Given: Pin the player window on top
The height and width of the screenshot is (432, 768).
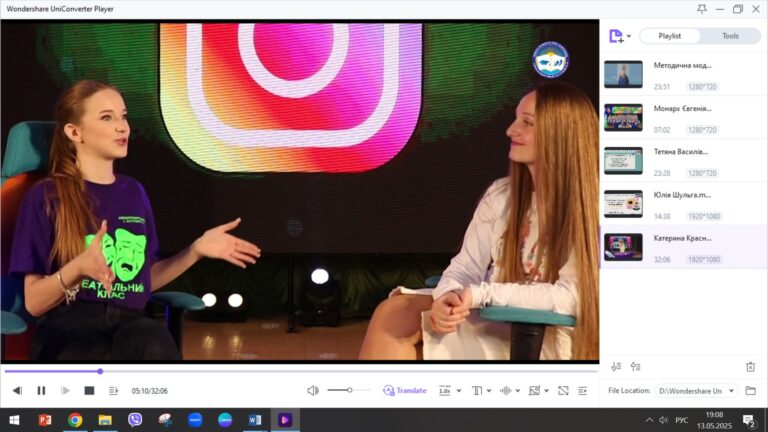Looking at the screenshot, I should point(702,9).
